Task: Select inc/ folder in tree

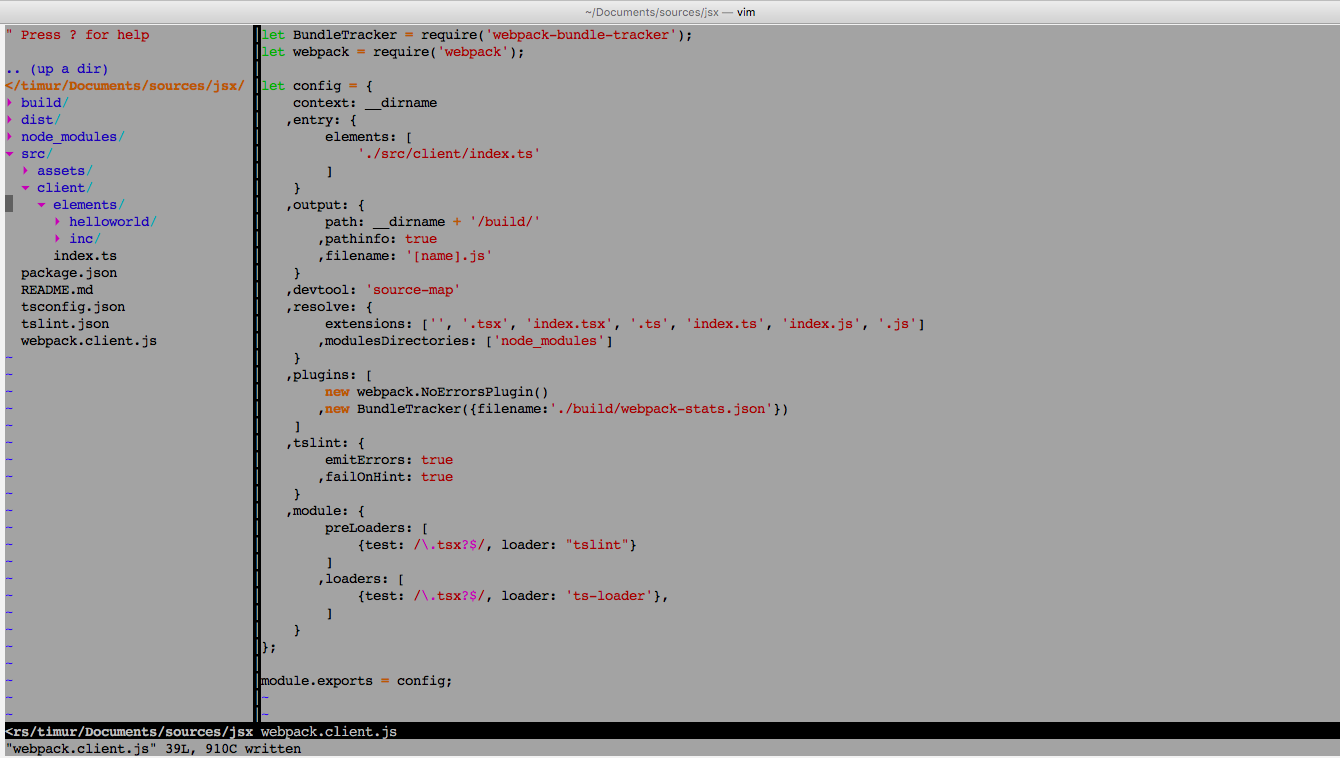Action: (x=85, y=239)
